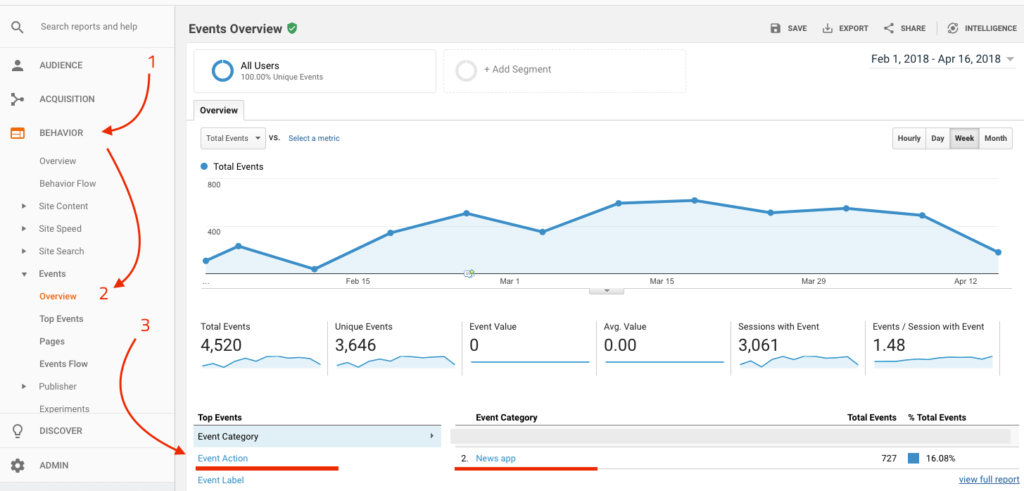Open the Acquisition section icon
Screen dimensions: 1024x491
(x=17, y=99)
